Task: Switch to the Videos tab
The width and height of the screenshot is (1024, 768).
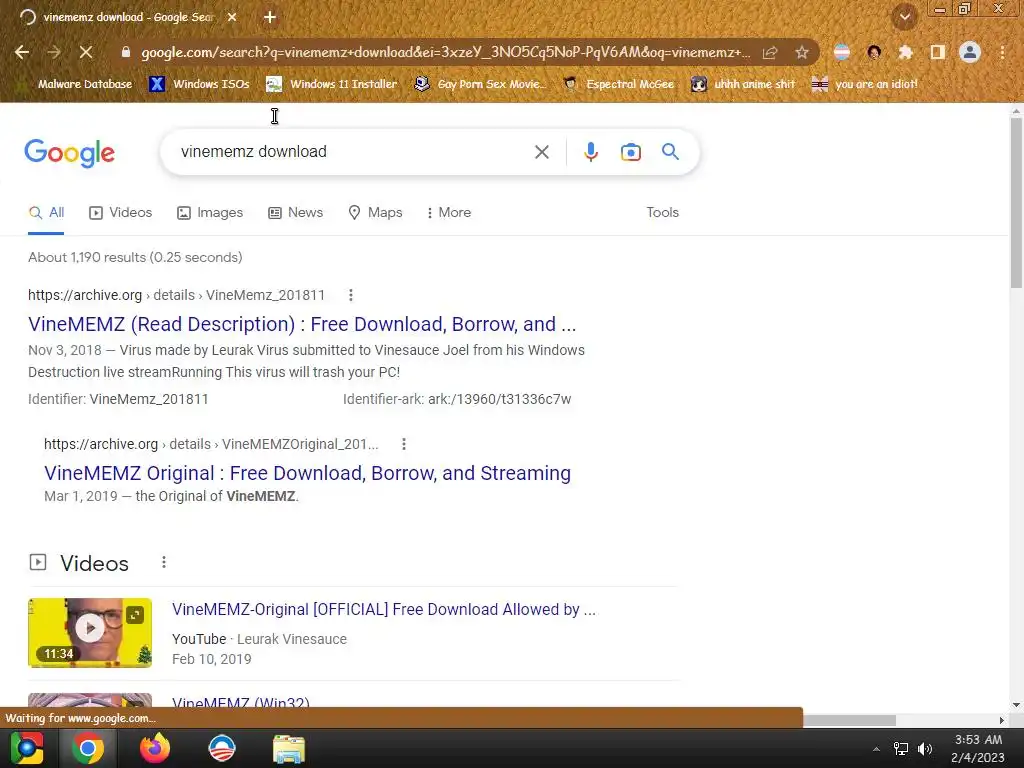Action: coord(120,213)
